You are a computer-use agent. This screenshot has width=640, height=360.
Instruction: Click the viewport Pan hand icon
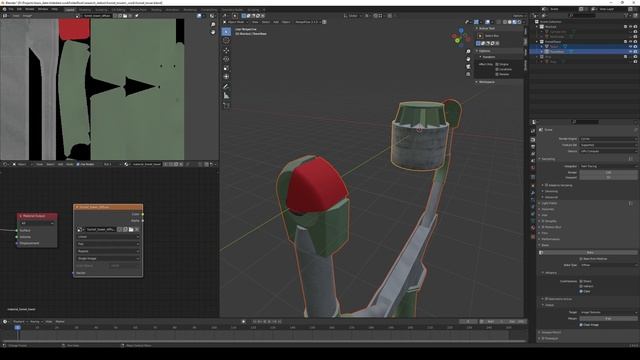tap(468, 59)
